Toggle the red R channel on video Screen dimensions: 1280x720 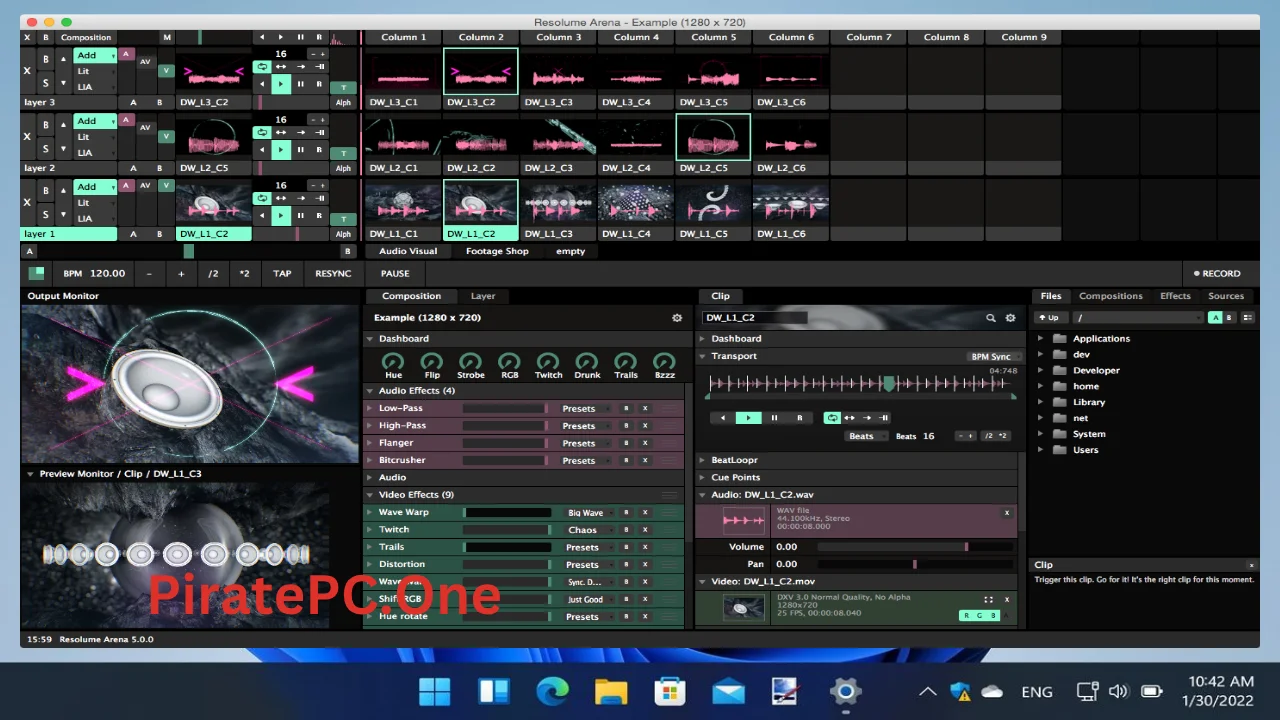966,616
